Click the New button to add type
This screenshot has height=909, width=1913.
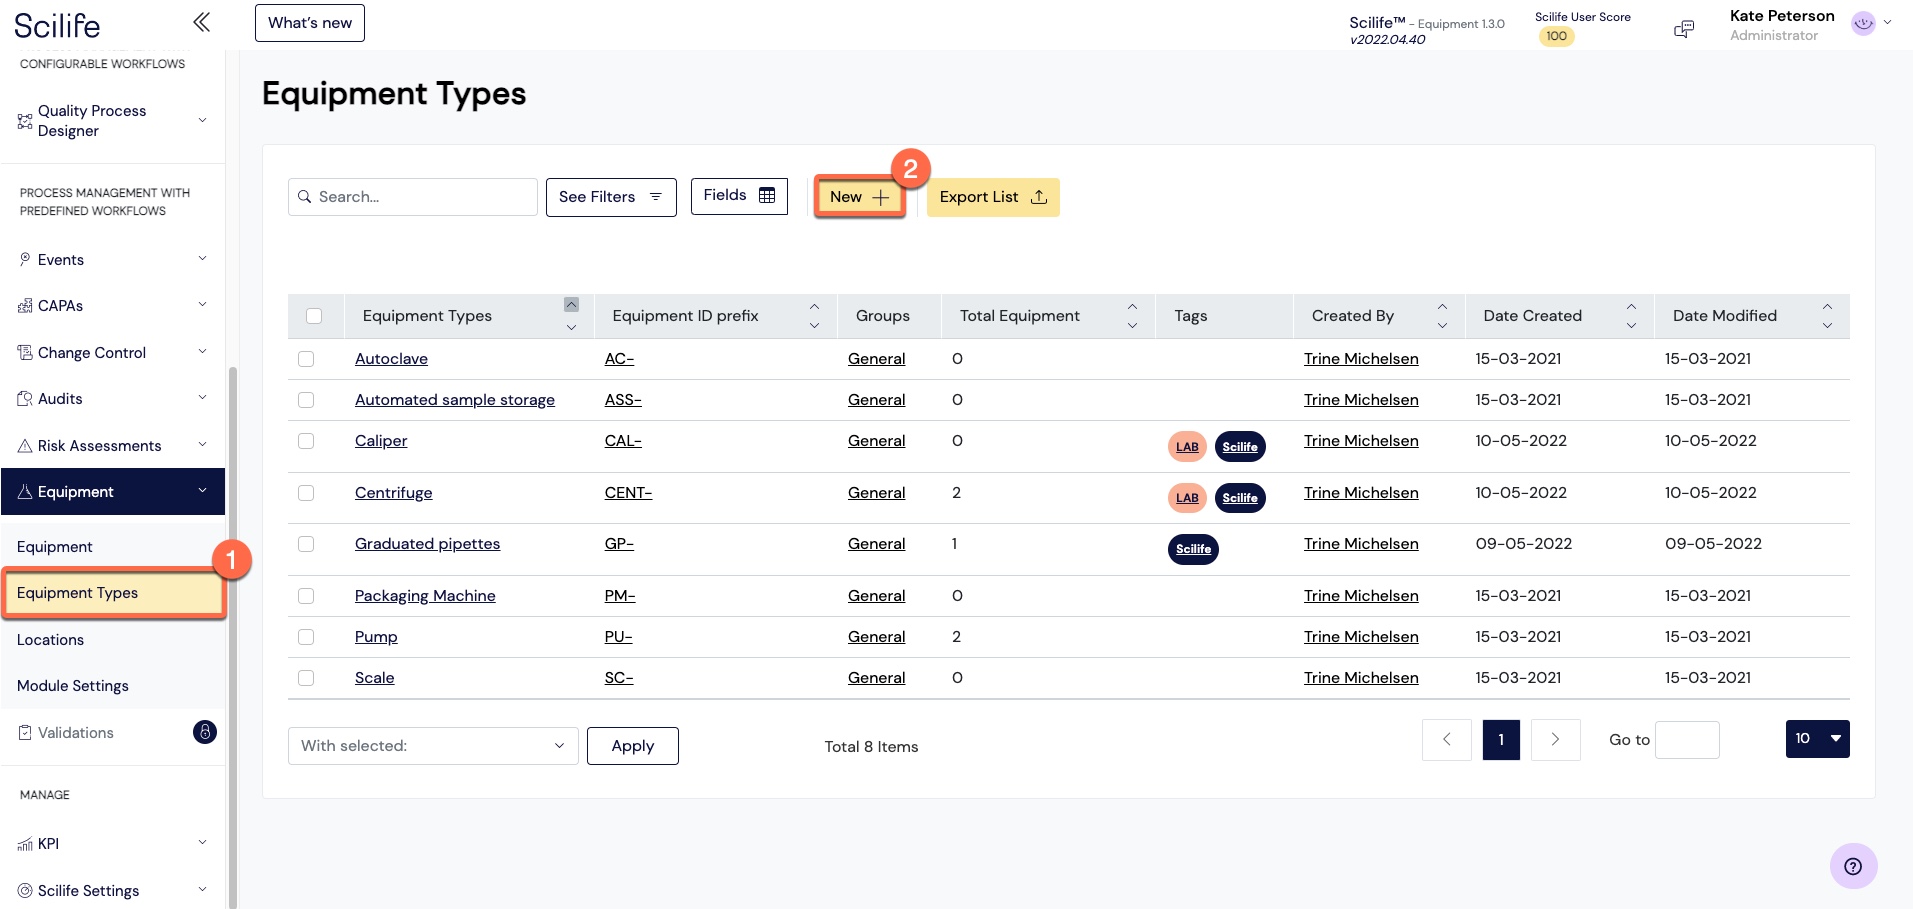point(859,197)
